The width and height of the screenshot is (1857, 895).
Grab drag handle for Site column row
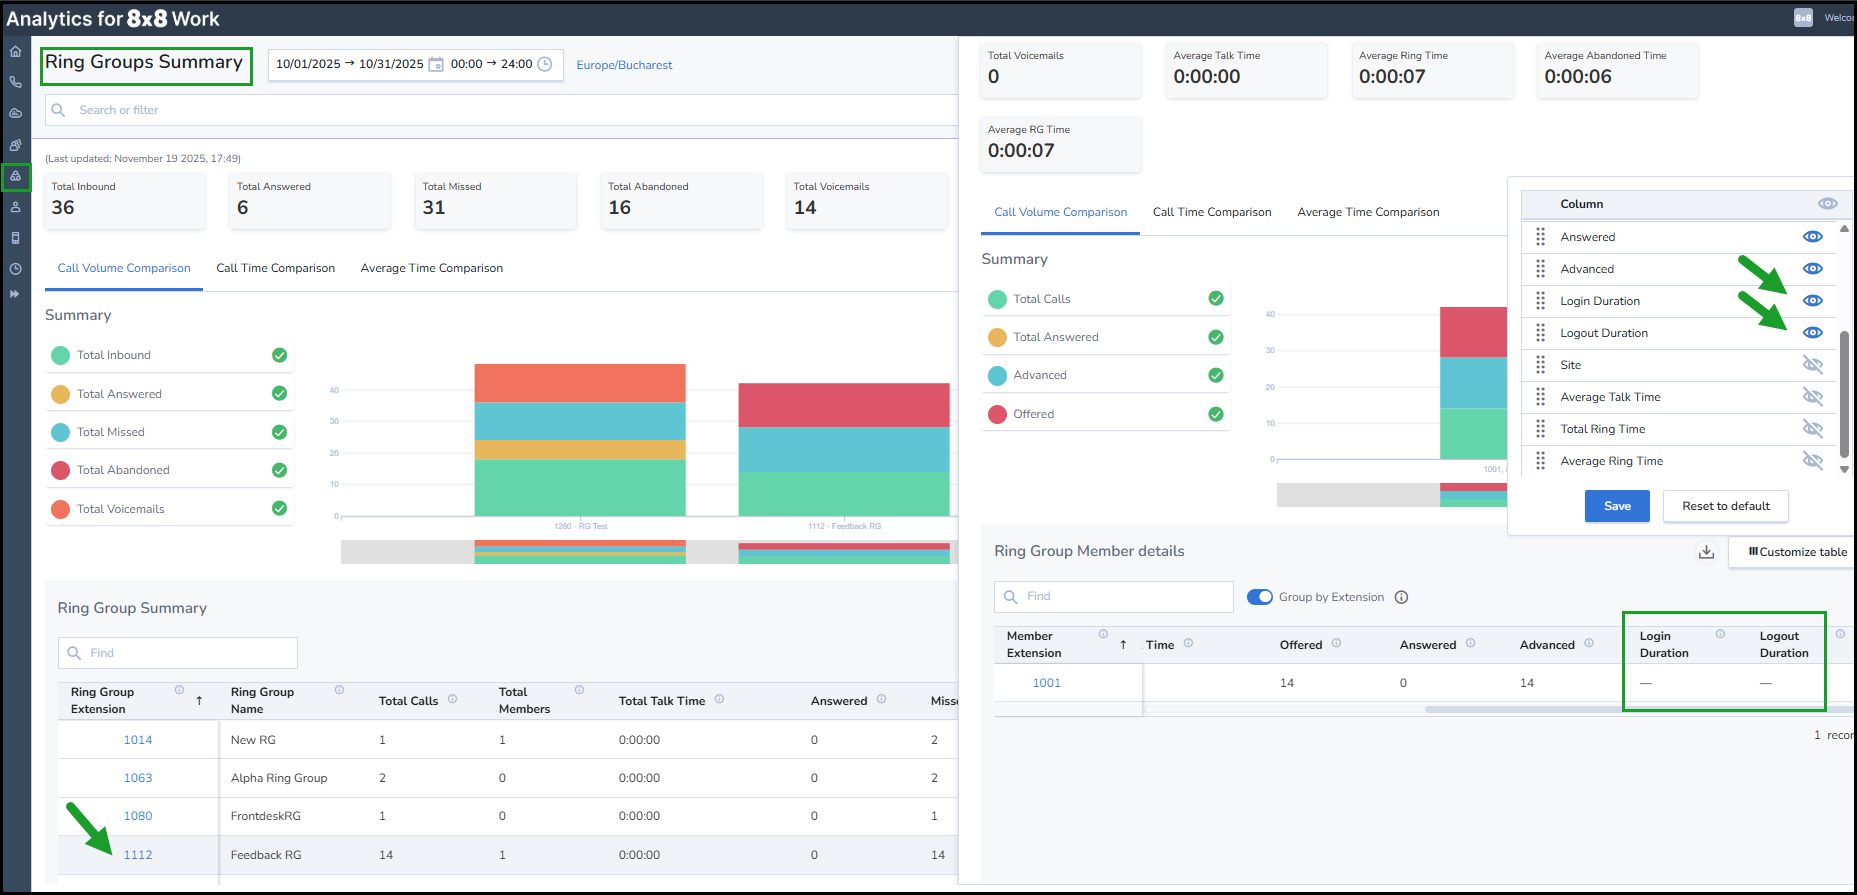coord(1540,365)
